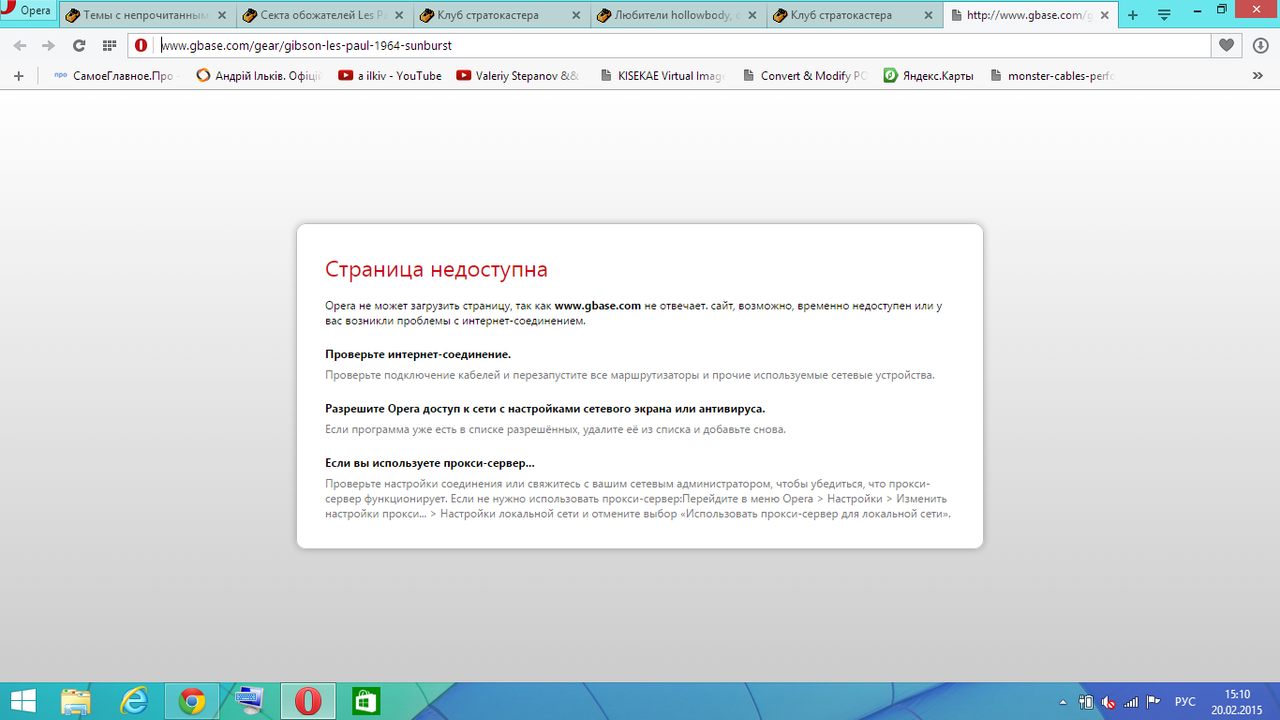Open the network signal tray icon

click(1130, 702)
